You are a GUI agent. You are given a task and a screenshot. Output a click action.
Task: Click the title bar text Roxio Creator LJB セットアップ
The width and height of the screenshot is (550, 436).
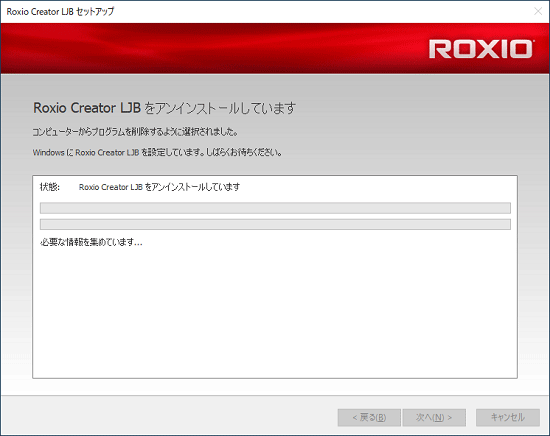60,12
